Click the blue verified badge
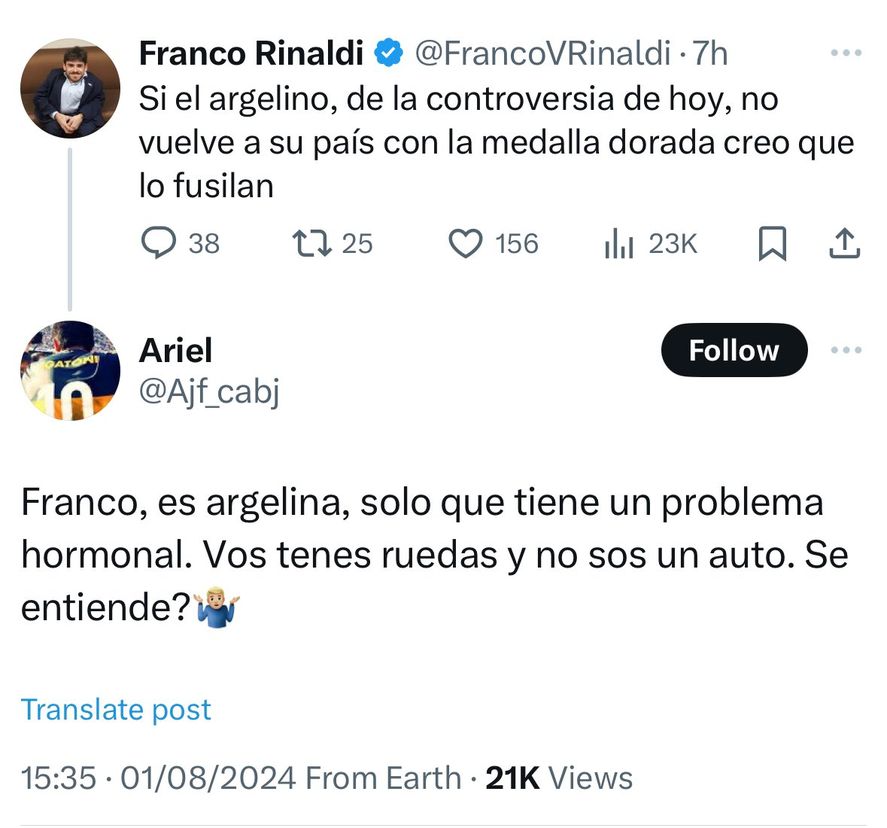Screen dimensions: 887x828 point(388,54)
